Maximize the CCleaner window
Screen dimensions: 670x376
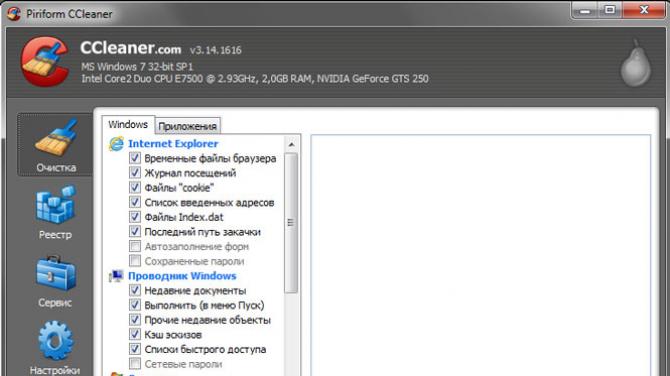pyautogui.click(x=610, y=10)
